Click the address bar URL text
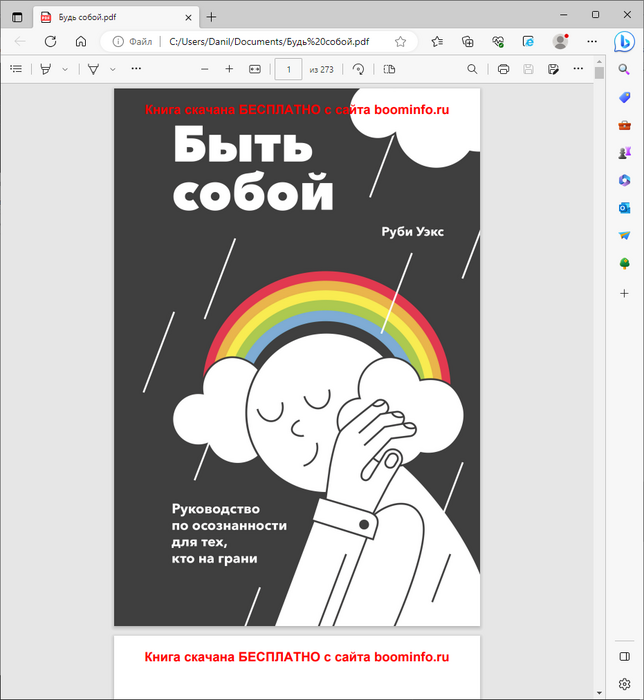Viewport: 644px width, 700px height. coord(269,42)
